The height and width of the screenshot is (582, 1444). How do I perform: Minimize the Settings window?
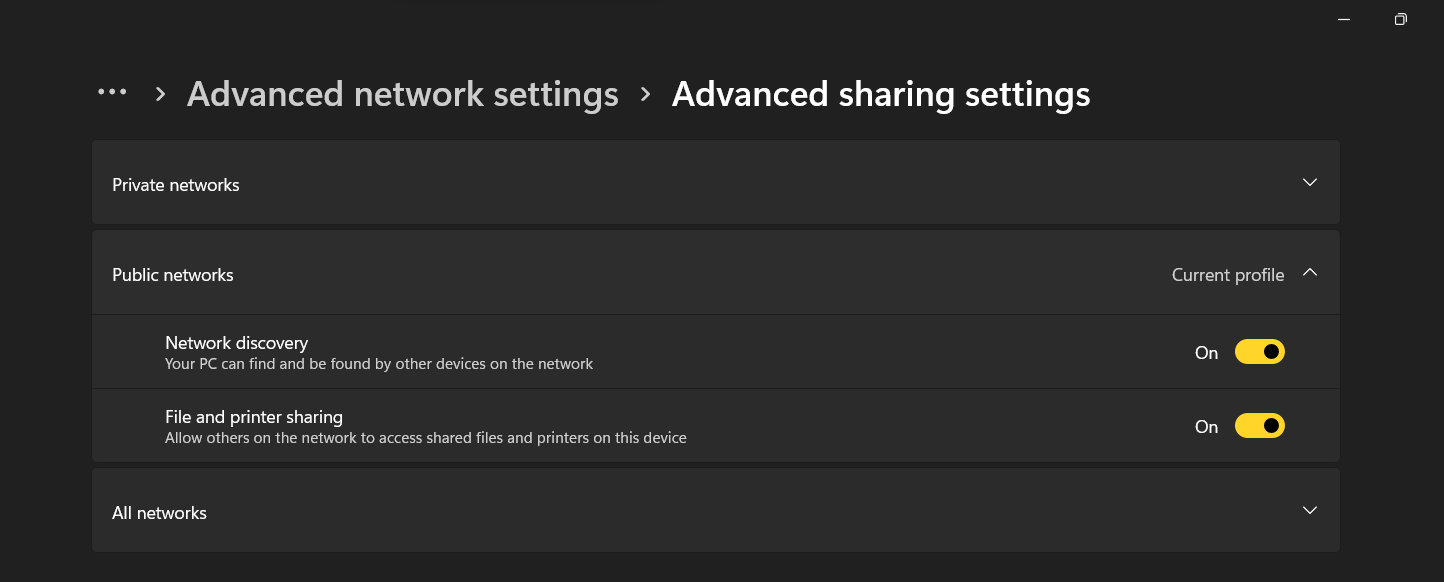(1343, 19)
